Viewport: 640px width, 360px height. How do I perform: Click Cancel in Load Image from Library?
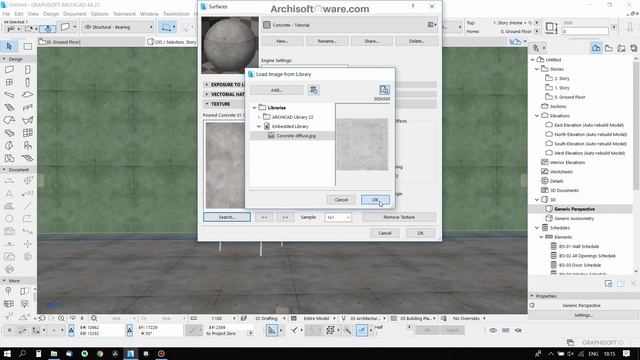click(341, 200)
